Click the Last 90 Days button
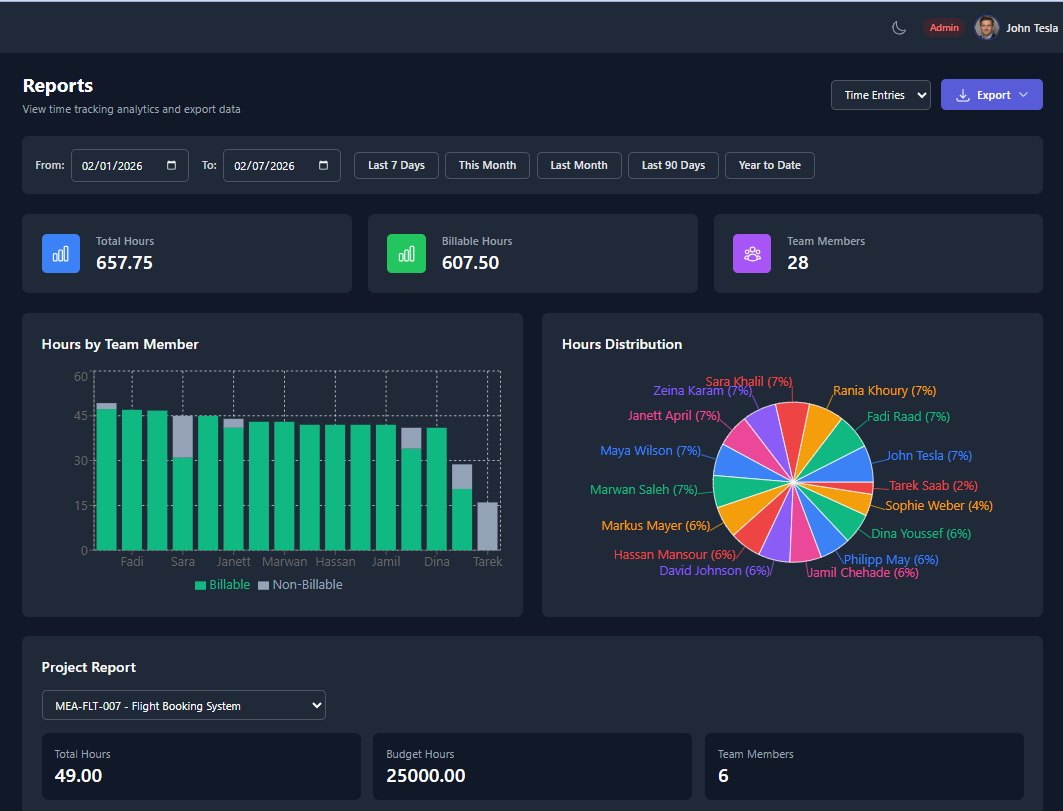The height and width of the screenshot is (811, 1063). click(x=673, y=165)
